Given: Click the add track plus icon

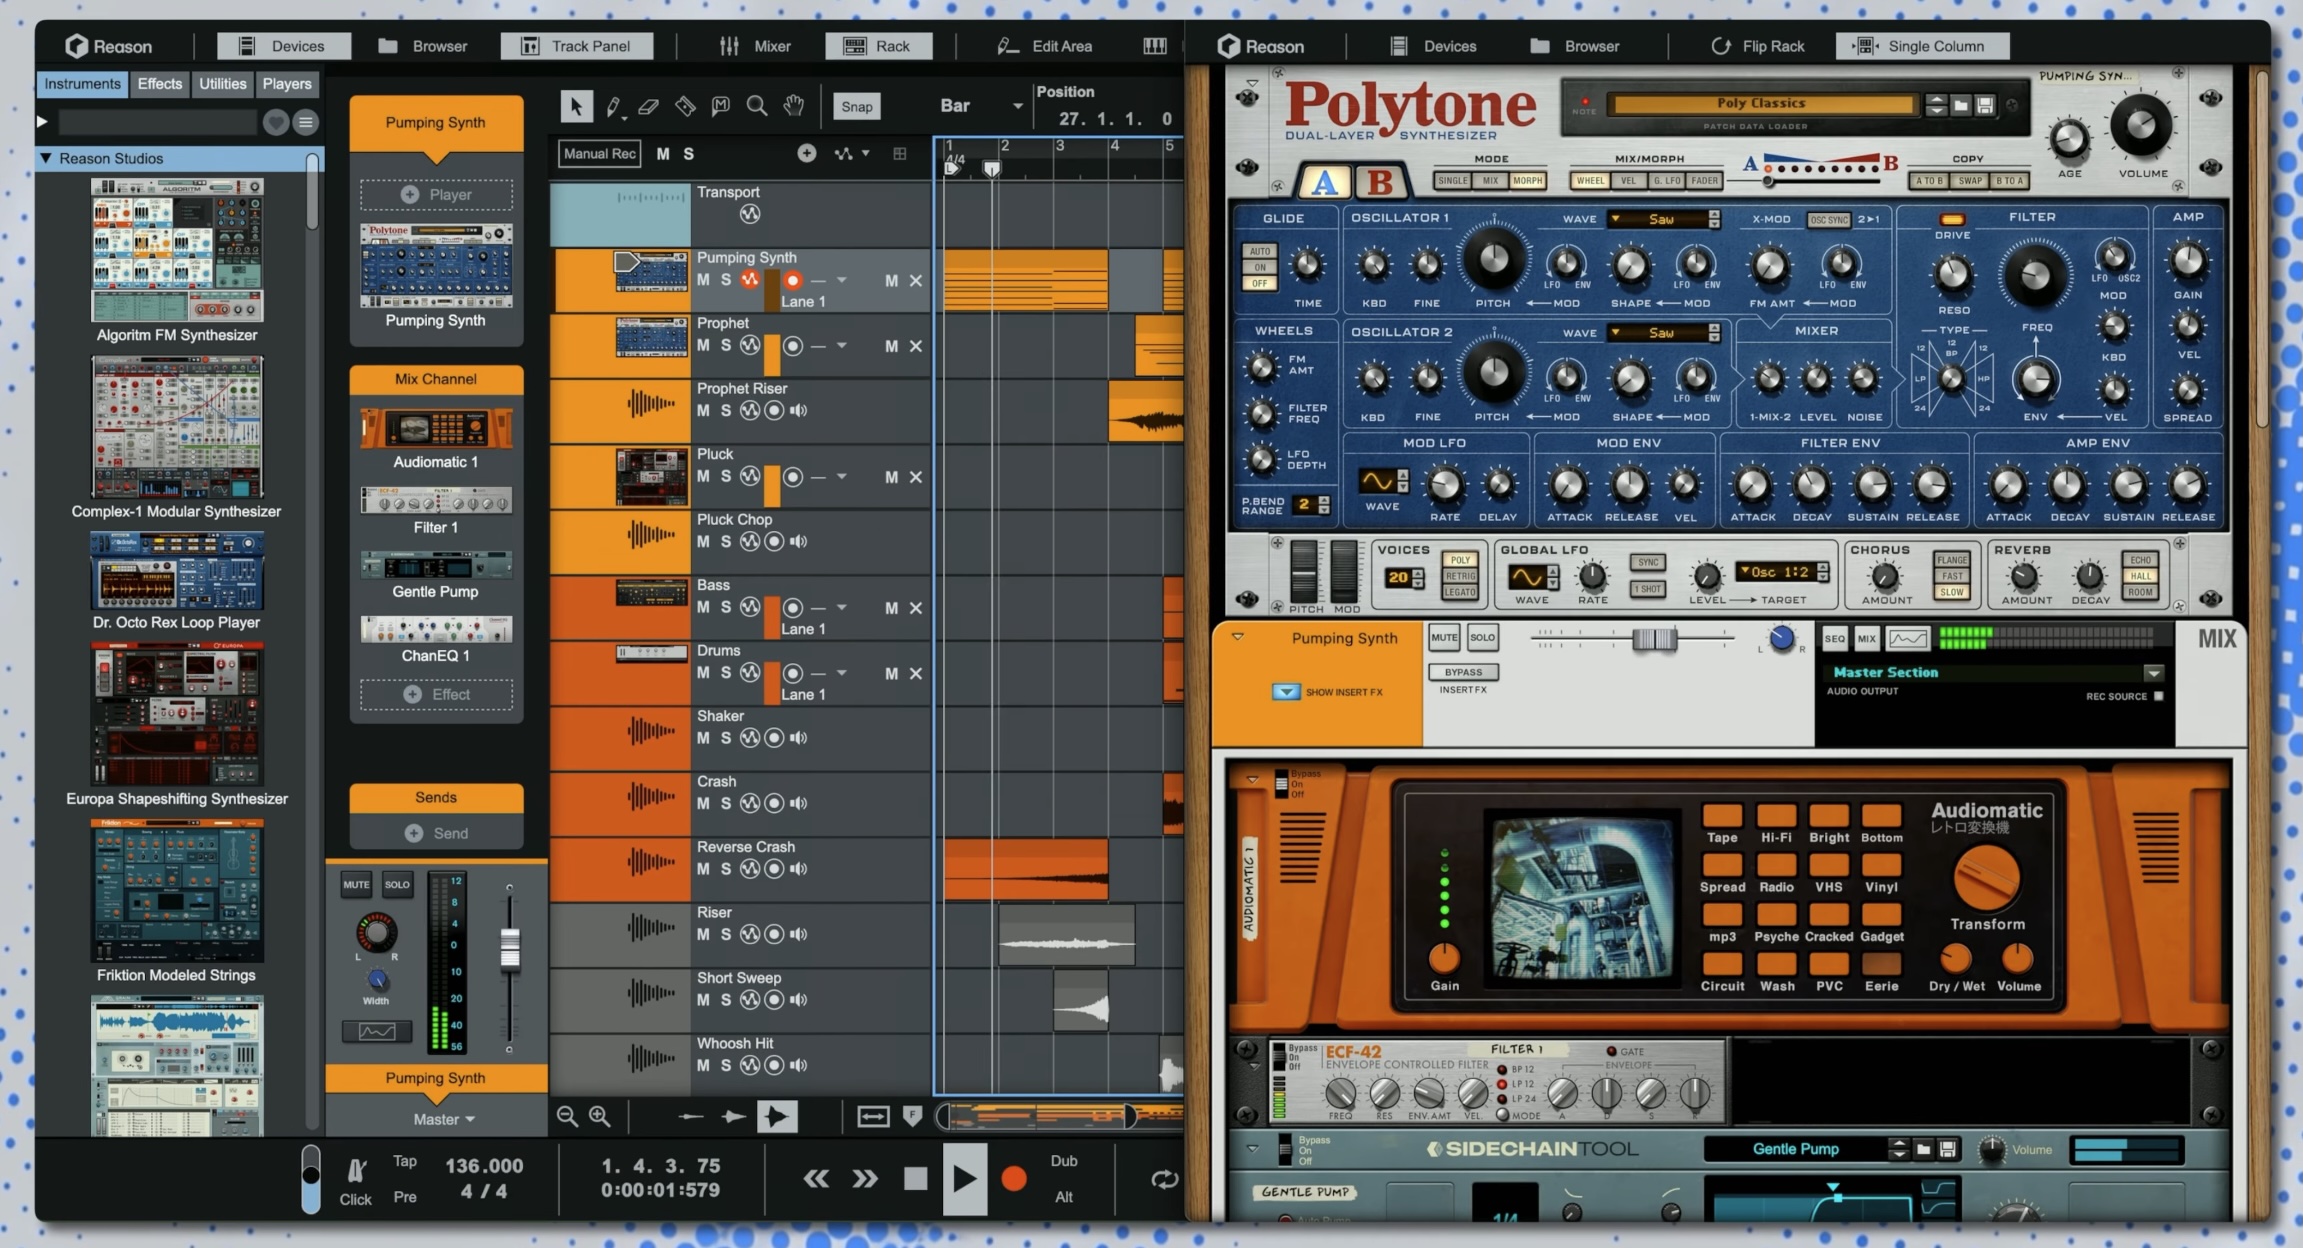Looking at the screenshot, I should 806,153.
